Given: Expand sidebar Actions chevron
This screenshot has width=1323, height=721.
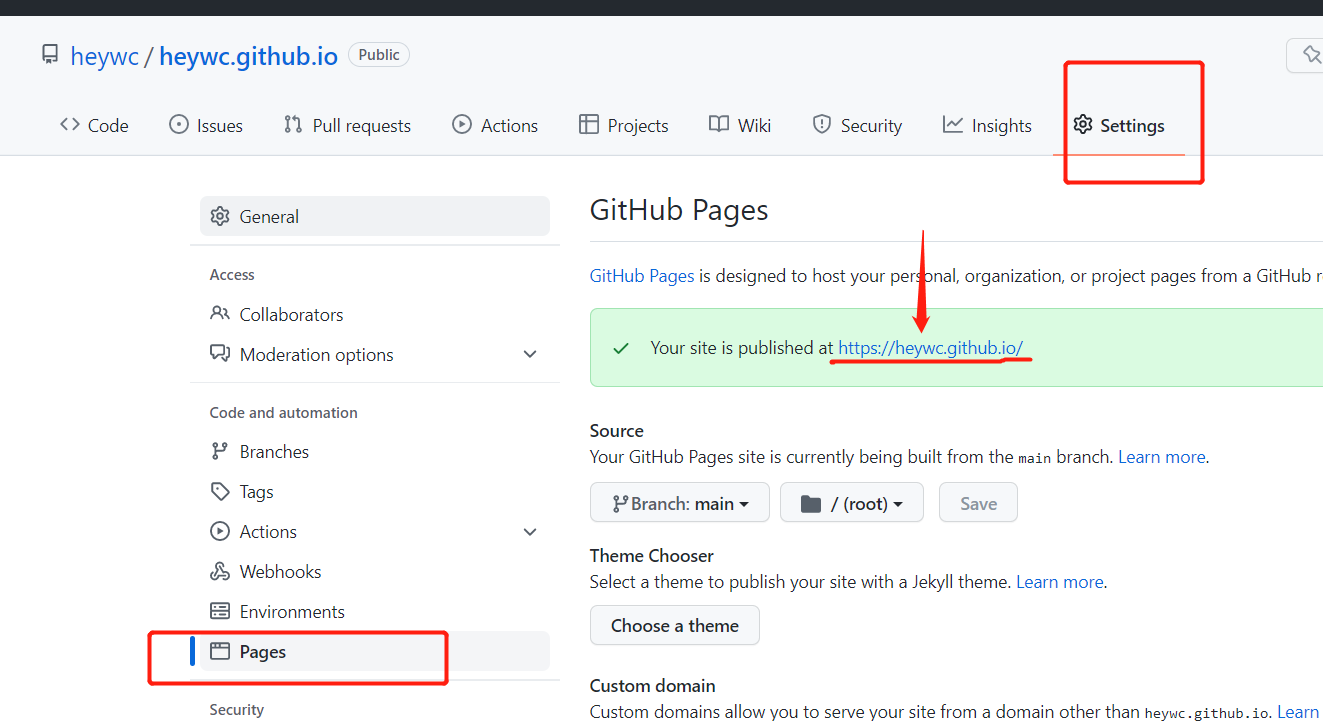Looking at the screenshot, I should click(530, 532).
